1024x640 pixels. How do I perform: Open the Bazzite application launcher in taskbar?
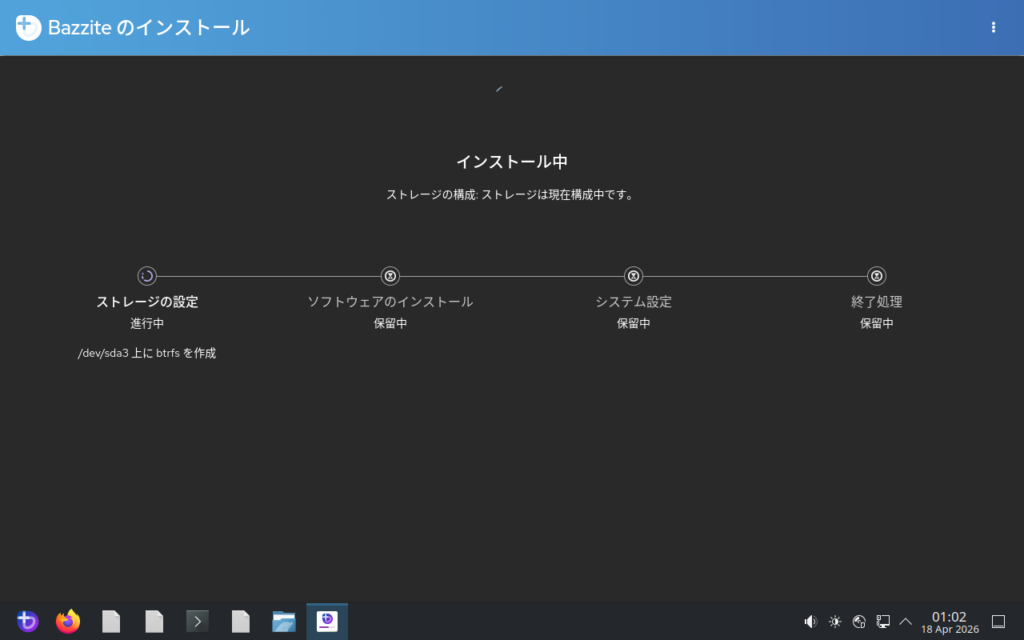(27, 622)
